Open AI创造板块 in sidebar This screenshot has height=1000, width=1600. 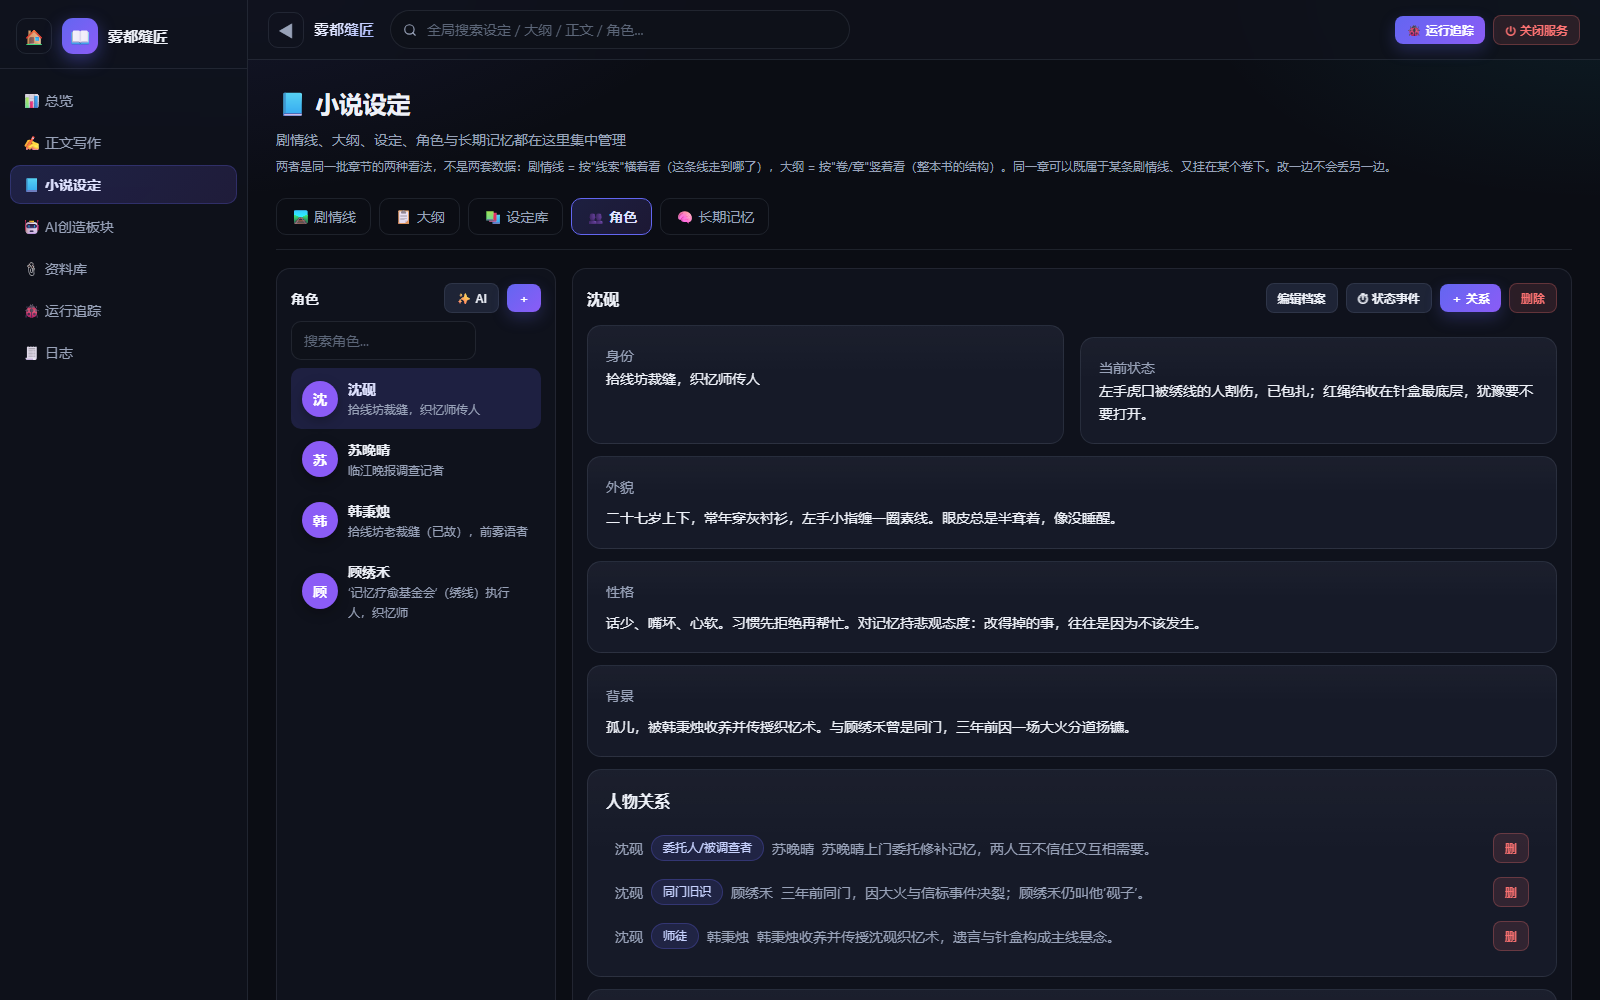click(x=123, y=227)
